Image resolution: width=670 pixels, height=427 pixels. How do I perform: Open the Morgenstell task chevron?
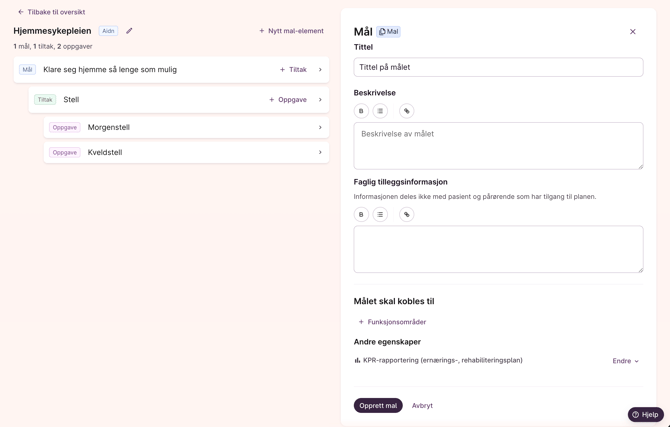tap(320, 128)
